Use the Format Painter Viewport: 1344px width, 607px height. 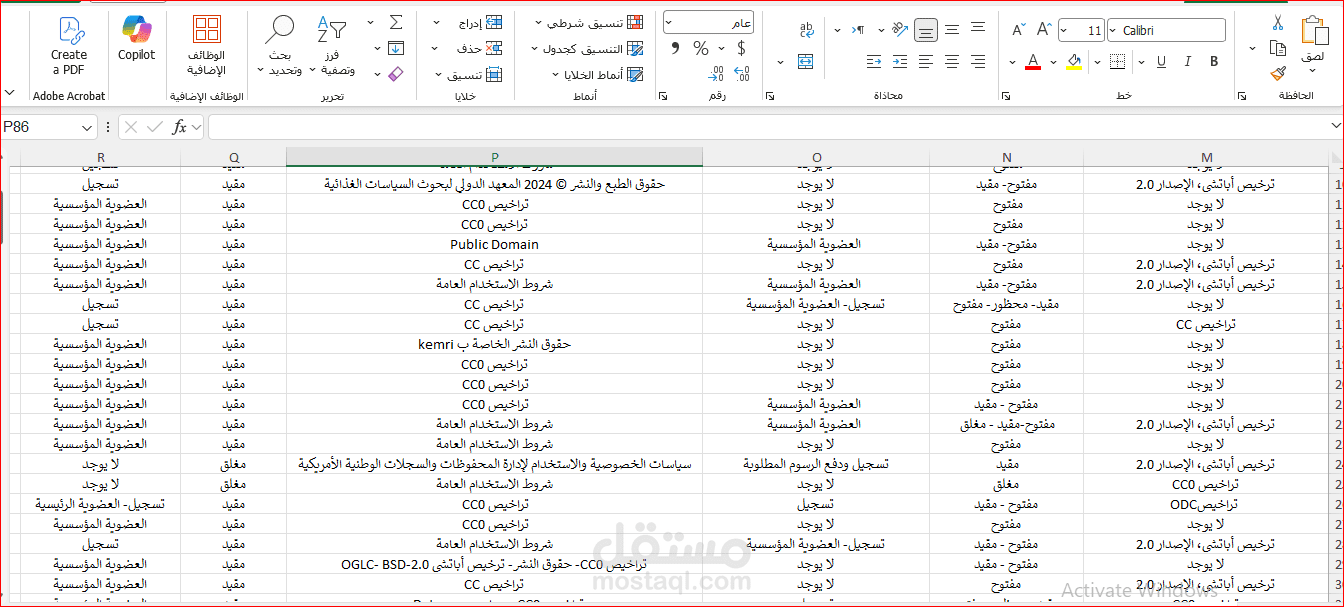pos(1276,74)
